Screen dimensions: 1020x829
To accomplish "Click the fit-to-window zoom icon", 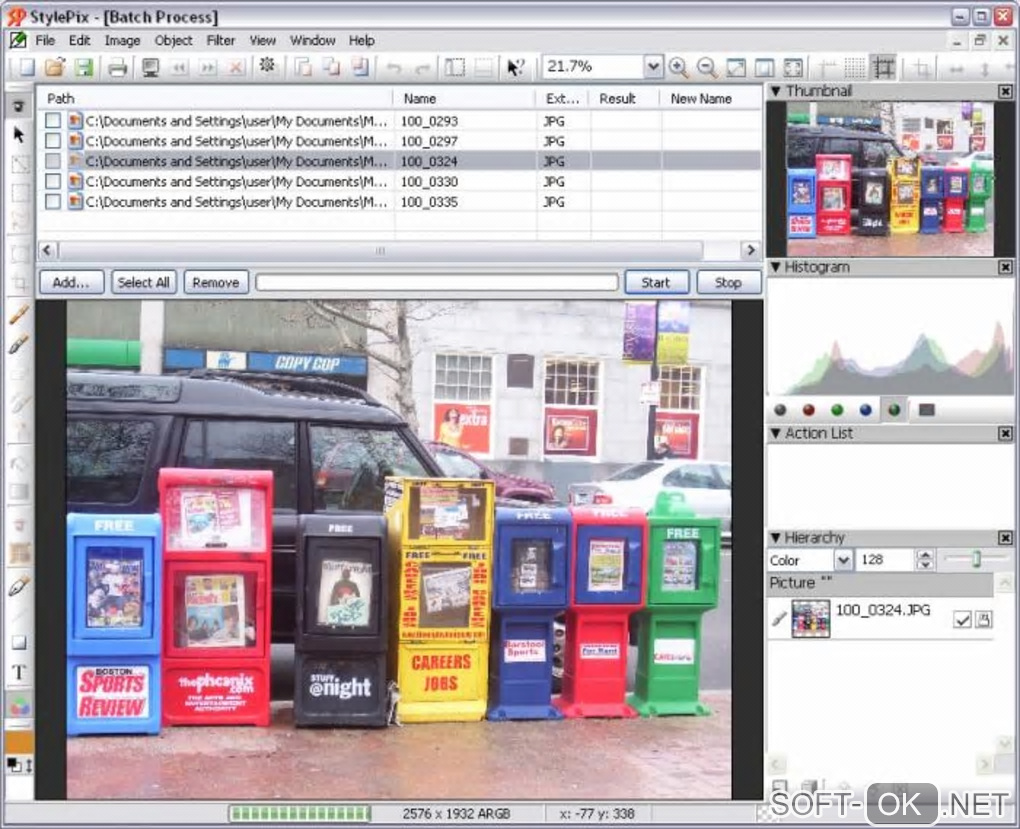I will pos(736,67).
